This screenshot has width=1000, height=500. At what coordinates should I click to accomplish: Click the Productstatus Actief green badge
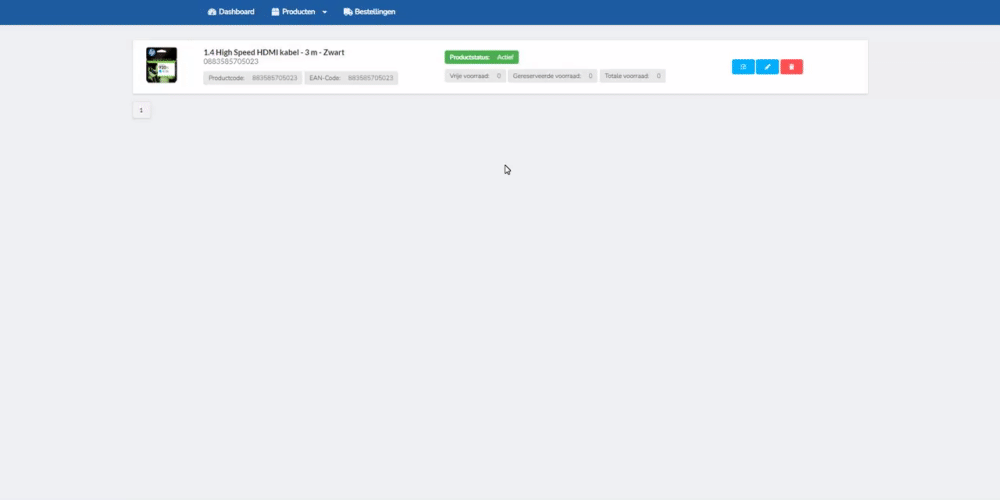coord(482,57)
